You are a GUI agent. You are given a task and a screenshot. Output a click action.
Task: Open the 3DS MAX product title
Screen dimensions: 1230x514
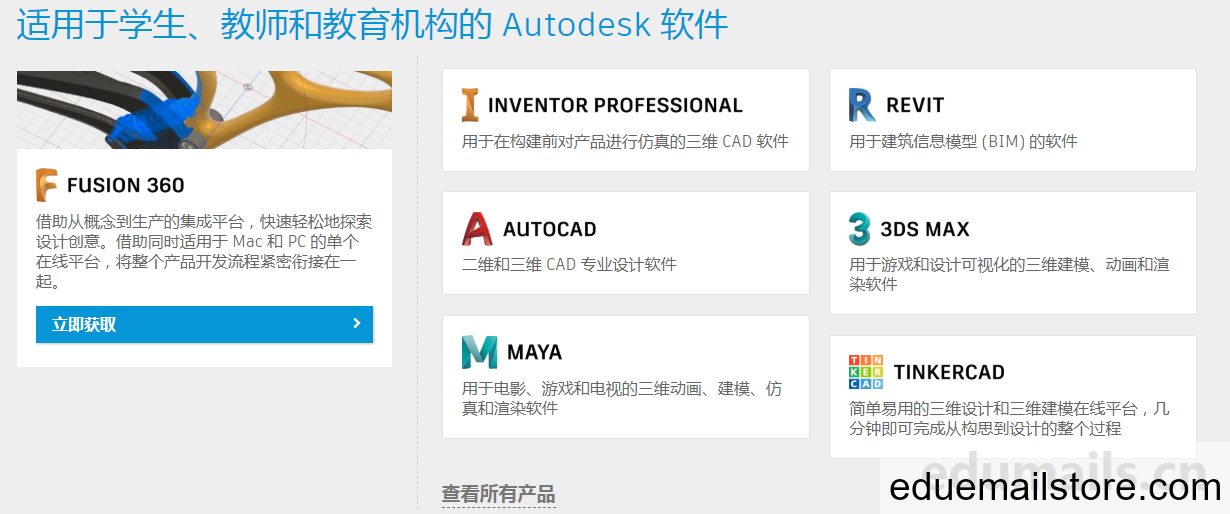pyautogui.click(x=925, y=229)
